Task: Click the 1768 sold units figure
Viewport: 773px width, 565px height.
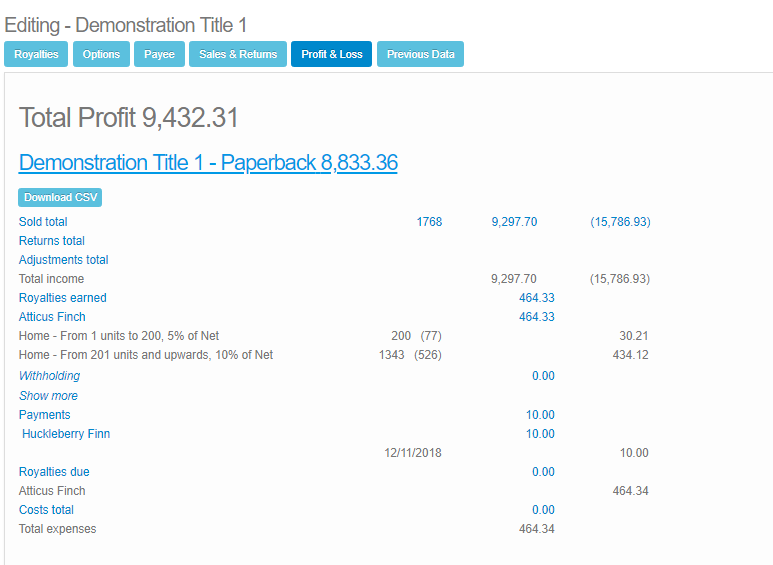Action: click(429, 222)
